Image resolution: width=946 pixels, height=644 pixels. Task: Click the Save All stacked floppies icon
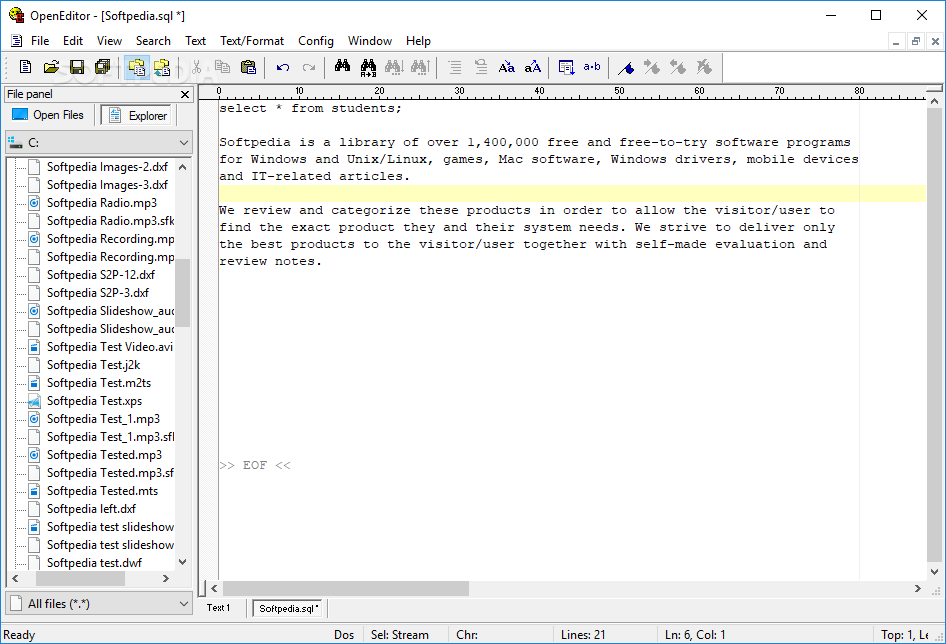click(103, 67)
